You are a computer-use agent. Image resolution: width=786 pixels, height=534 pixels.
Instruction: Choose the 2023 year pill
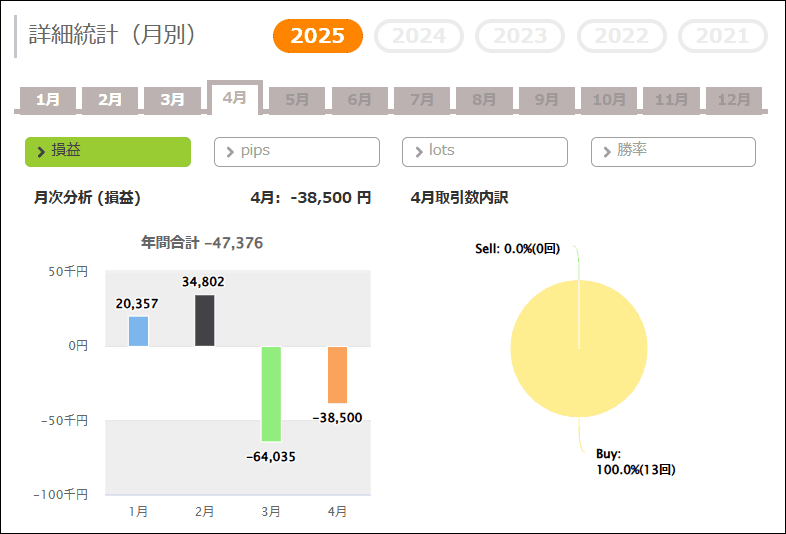520,36
